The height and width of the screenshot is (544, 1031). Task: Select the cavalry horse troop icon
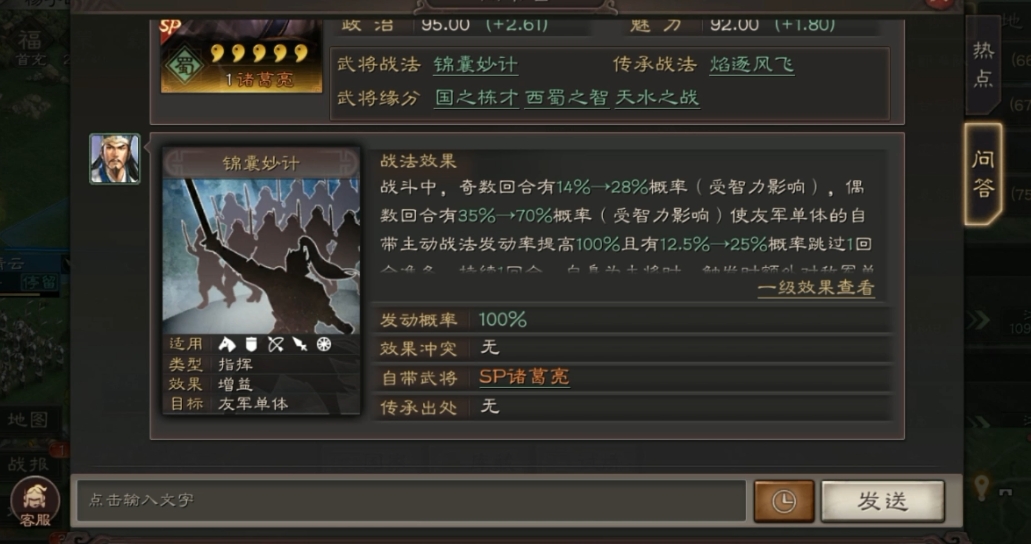click(x=227, y=344)
